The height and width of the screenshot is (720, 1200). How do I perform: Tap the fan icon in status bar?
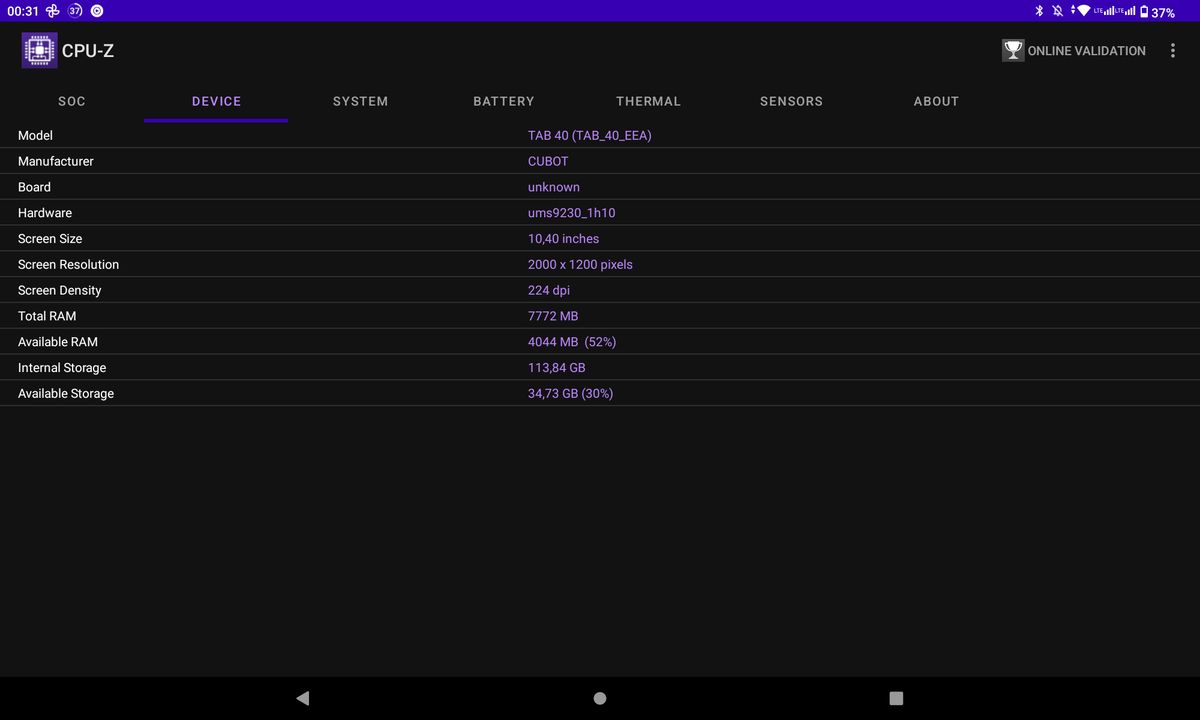pyautogui.click(x=53, y=11)
